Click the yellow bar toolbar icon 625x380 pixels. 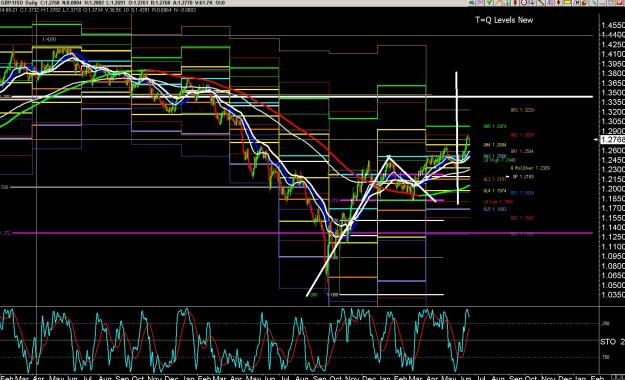(567, 2)
